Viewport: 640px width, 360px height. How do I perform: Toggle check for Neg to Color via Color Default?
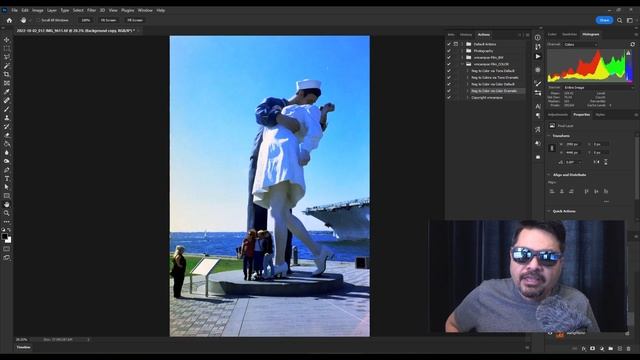pyautogui.click(x=449, y=84)
